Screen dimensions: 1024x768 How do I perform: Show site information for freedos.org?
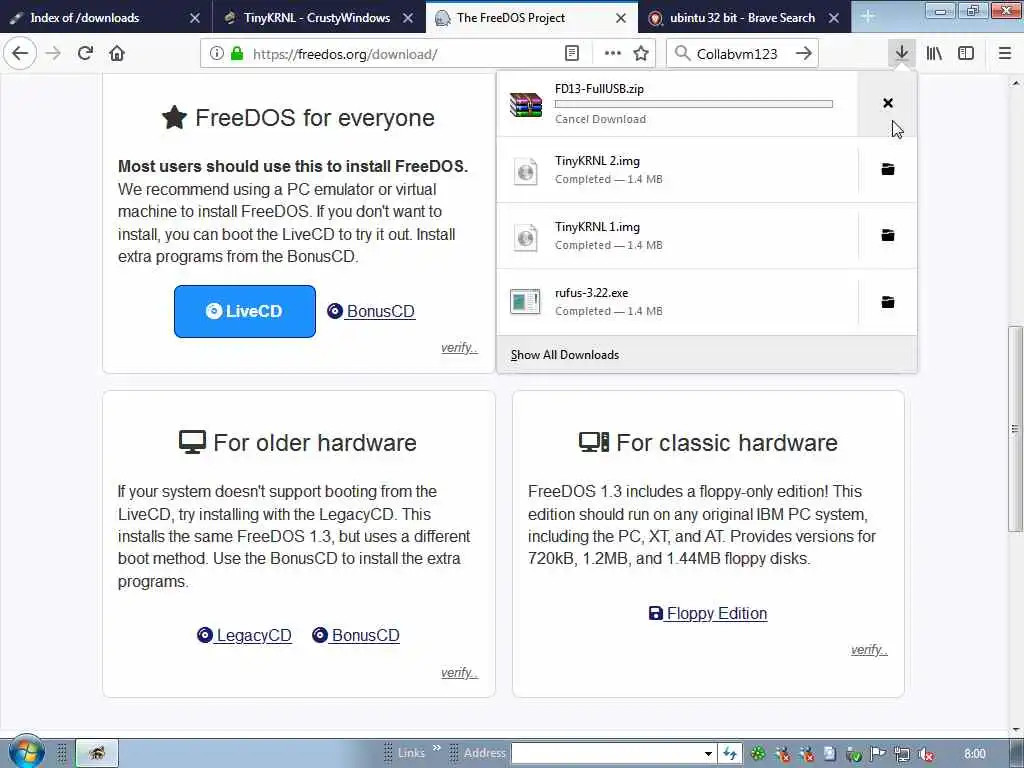[216, 54]
